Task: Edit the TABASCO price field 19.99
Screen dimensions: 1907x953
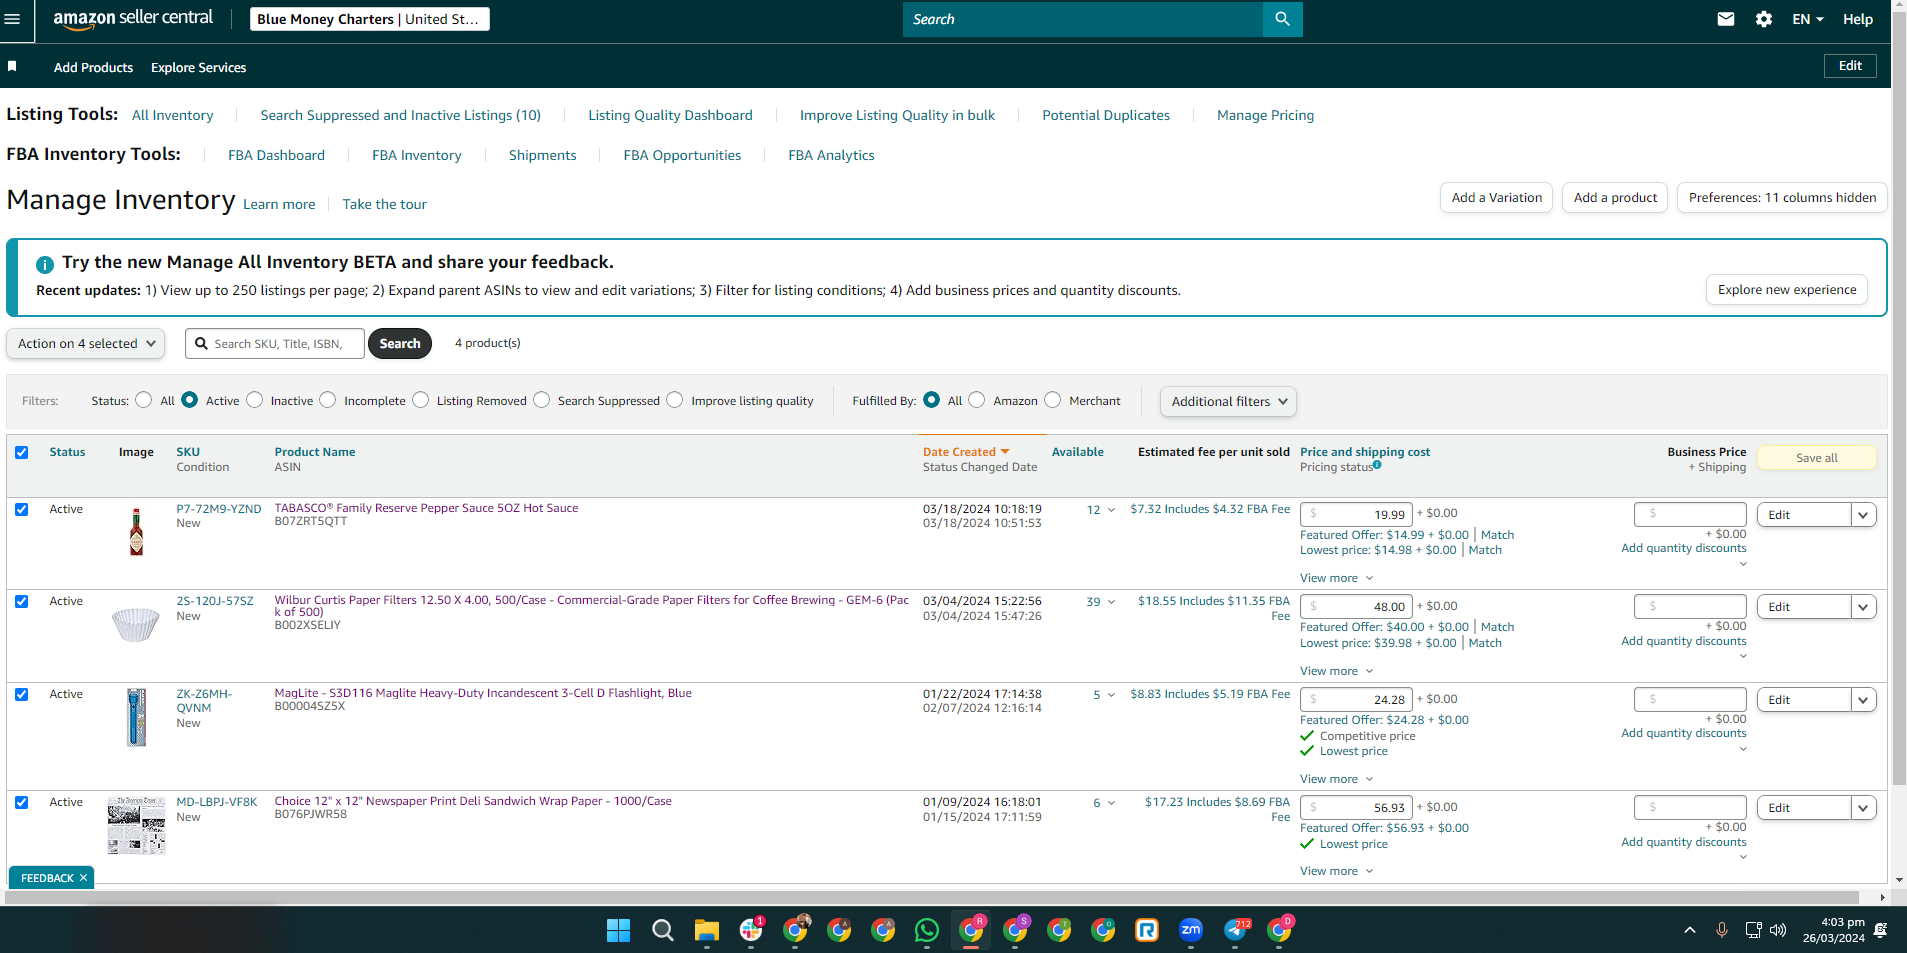Action: [x=1356, y=515]
